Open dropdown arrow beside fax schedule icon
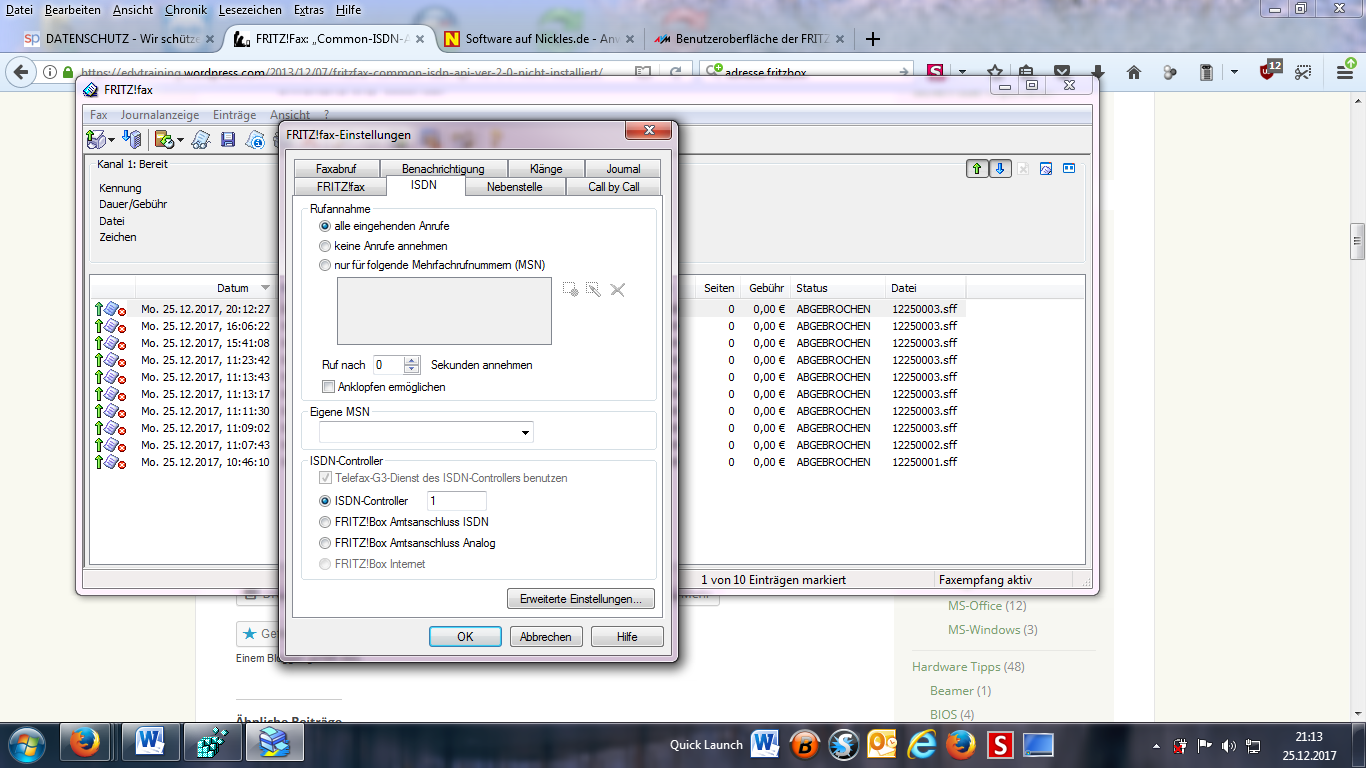1366x768 pixels. click(180, 140)
